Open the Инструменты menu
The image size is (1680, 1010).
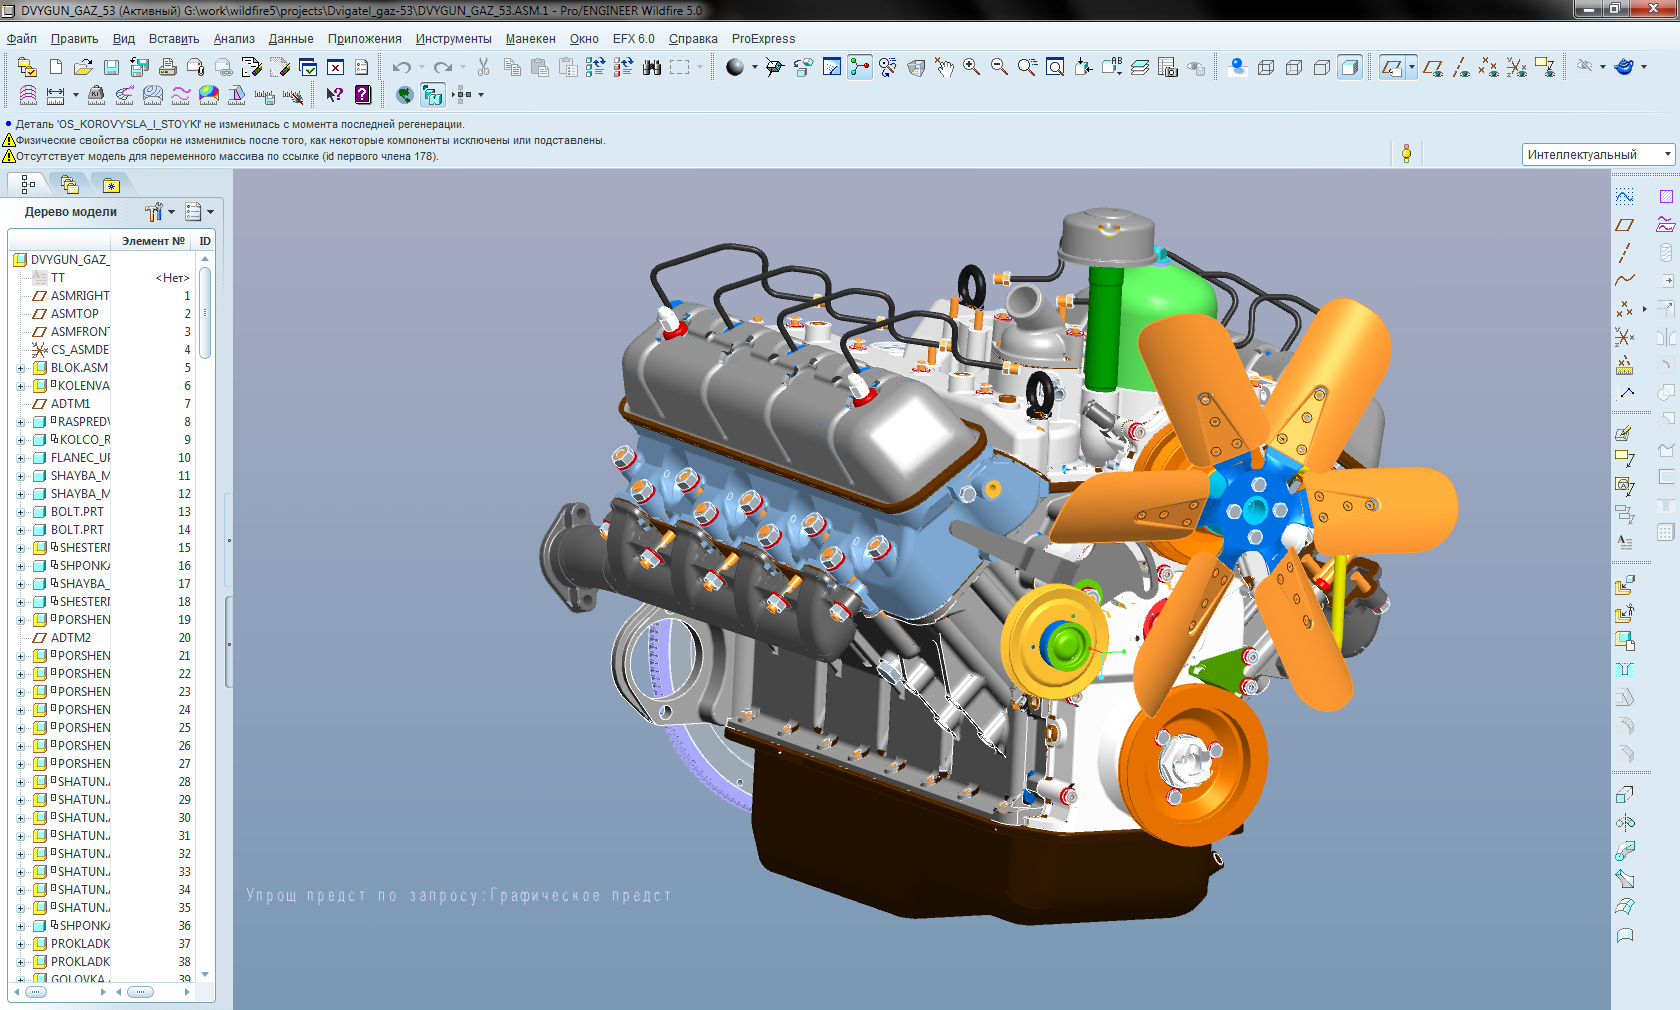[454, 39]
